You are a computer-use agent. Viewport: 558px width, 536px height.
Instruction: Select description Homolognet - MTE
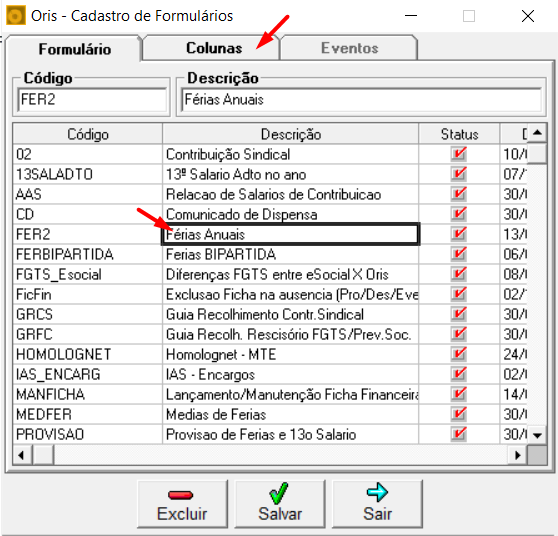coord(291,354)
